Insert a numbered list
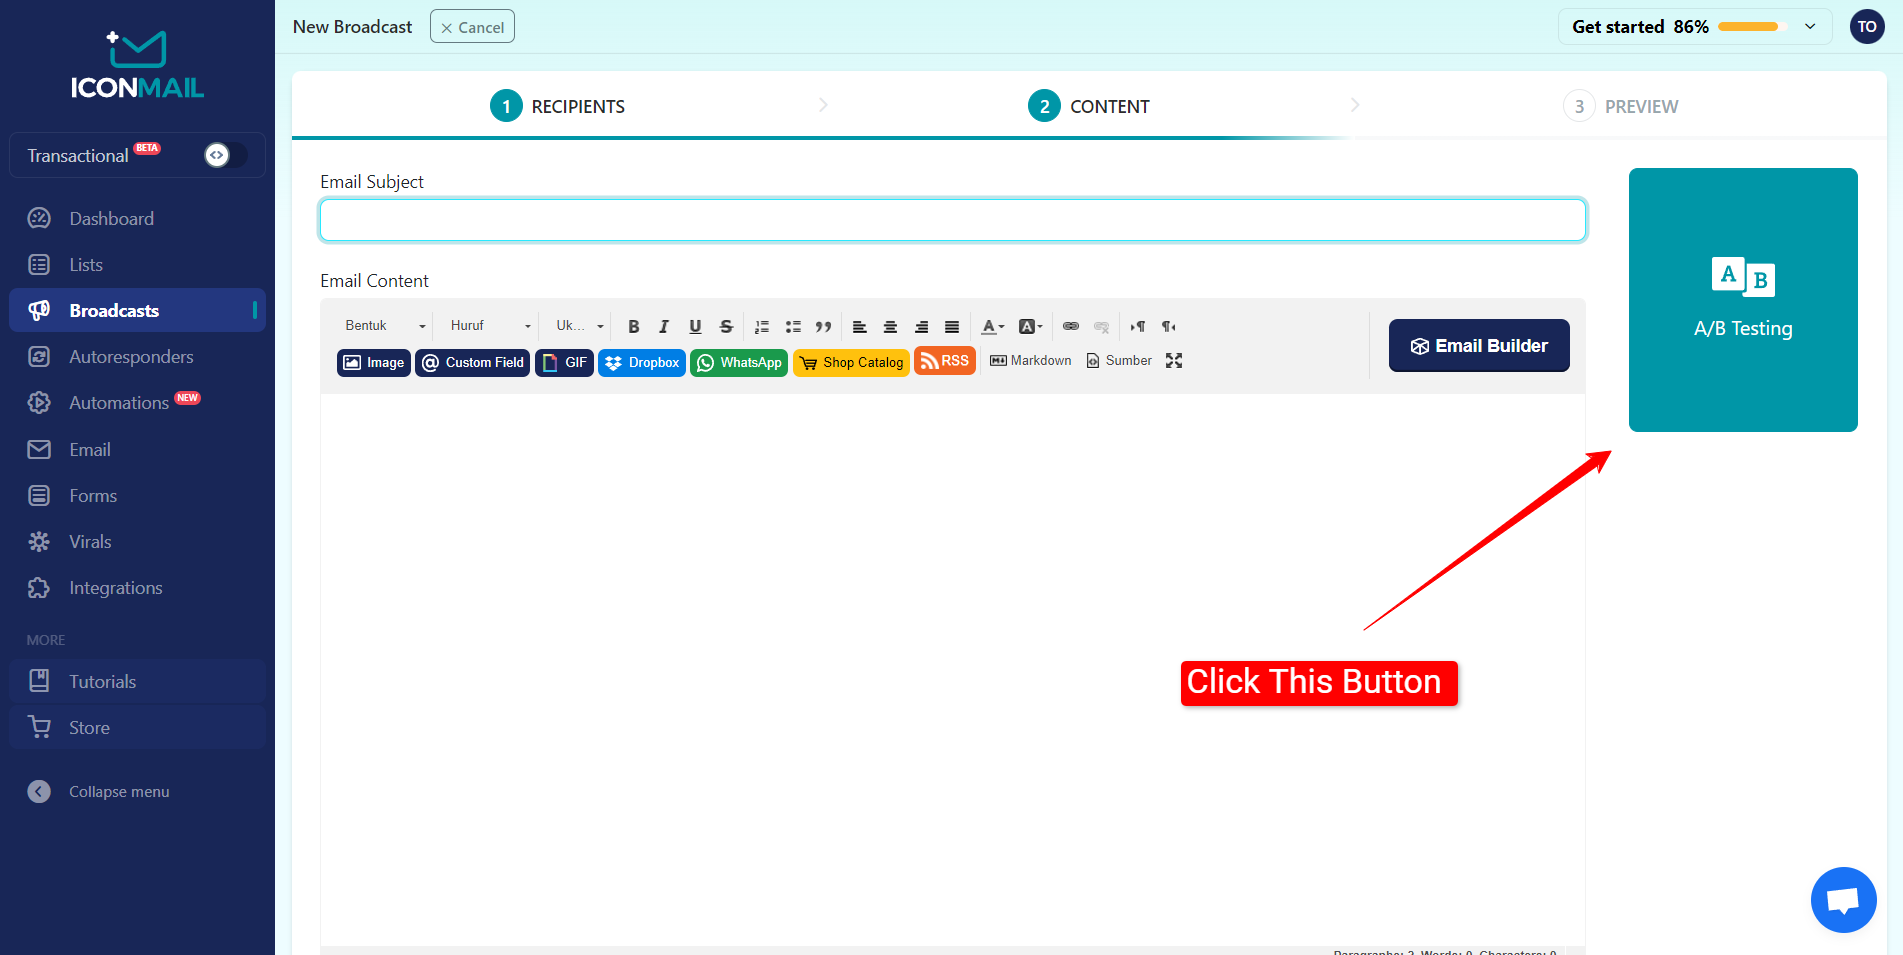 [x=762, y=326]
